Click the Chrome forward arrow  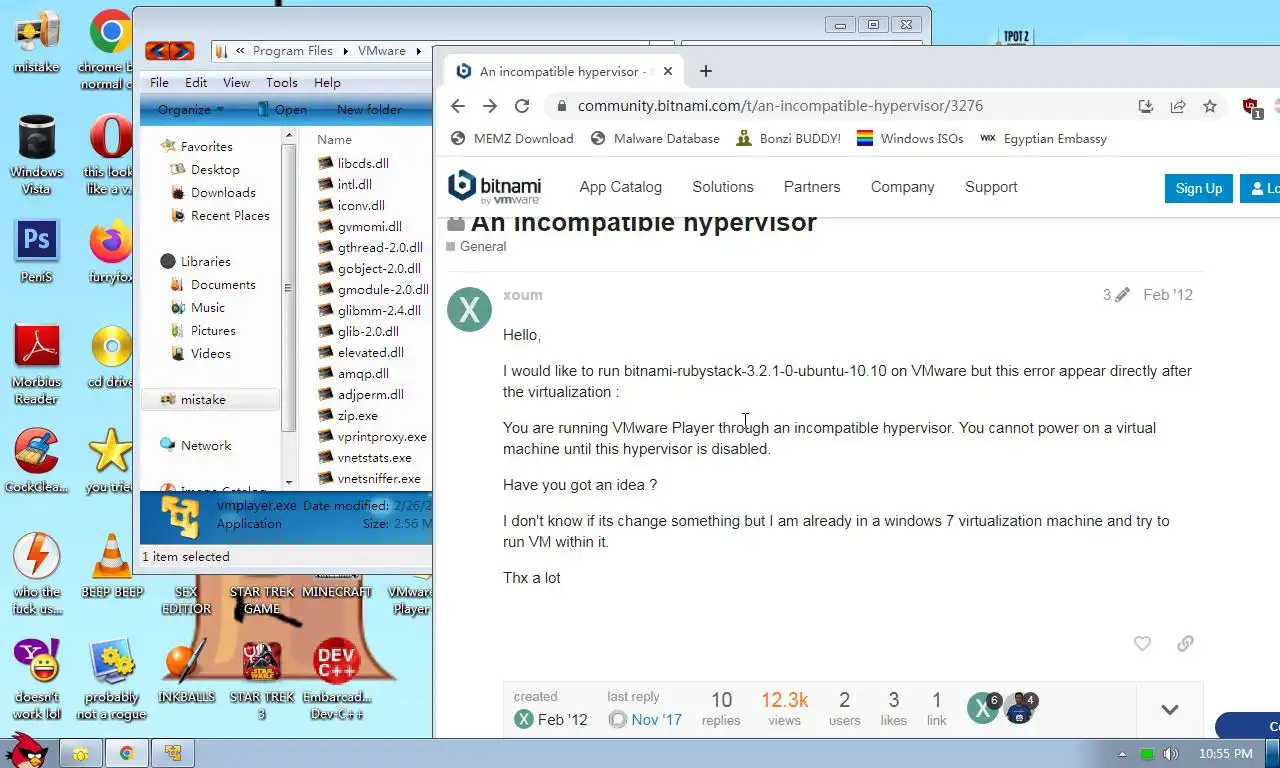coord(490,106)
